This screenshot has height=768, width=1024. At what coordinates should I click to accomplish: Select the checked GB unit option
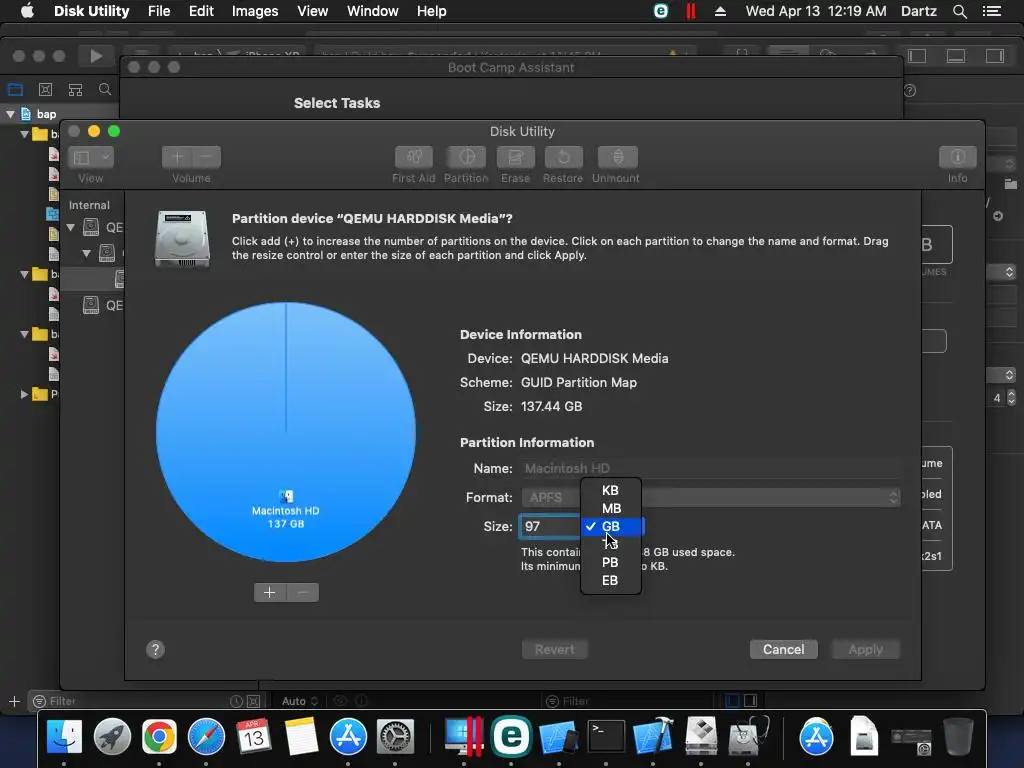(611, 526)
